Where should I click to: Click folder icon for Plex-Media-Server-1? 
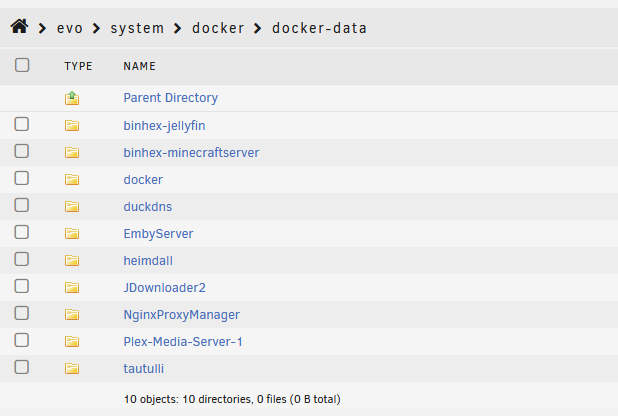[x=72, y=341]
